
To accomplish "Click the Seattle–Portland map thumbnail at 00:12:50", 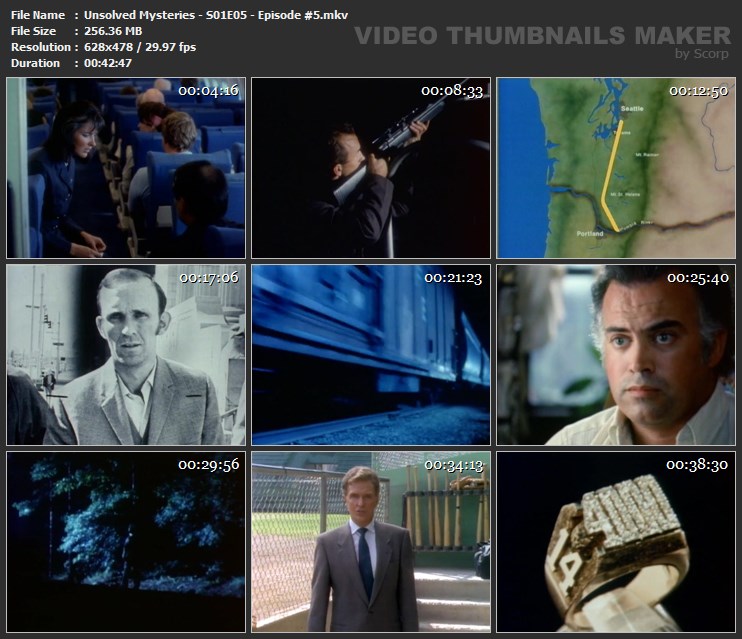I will (616, 168).
